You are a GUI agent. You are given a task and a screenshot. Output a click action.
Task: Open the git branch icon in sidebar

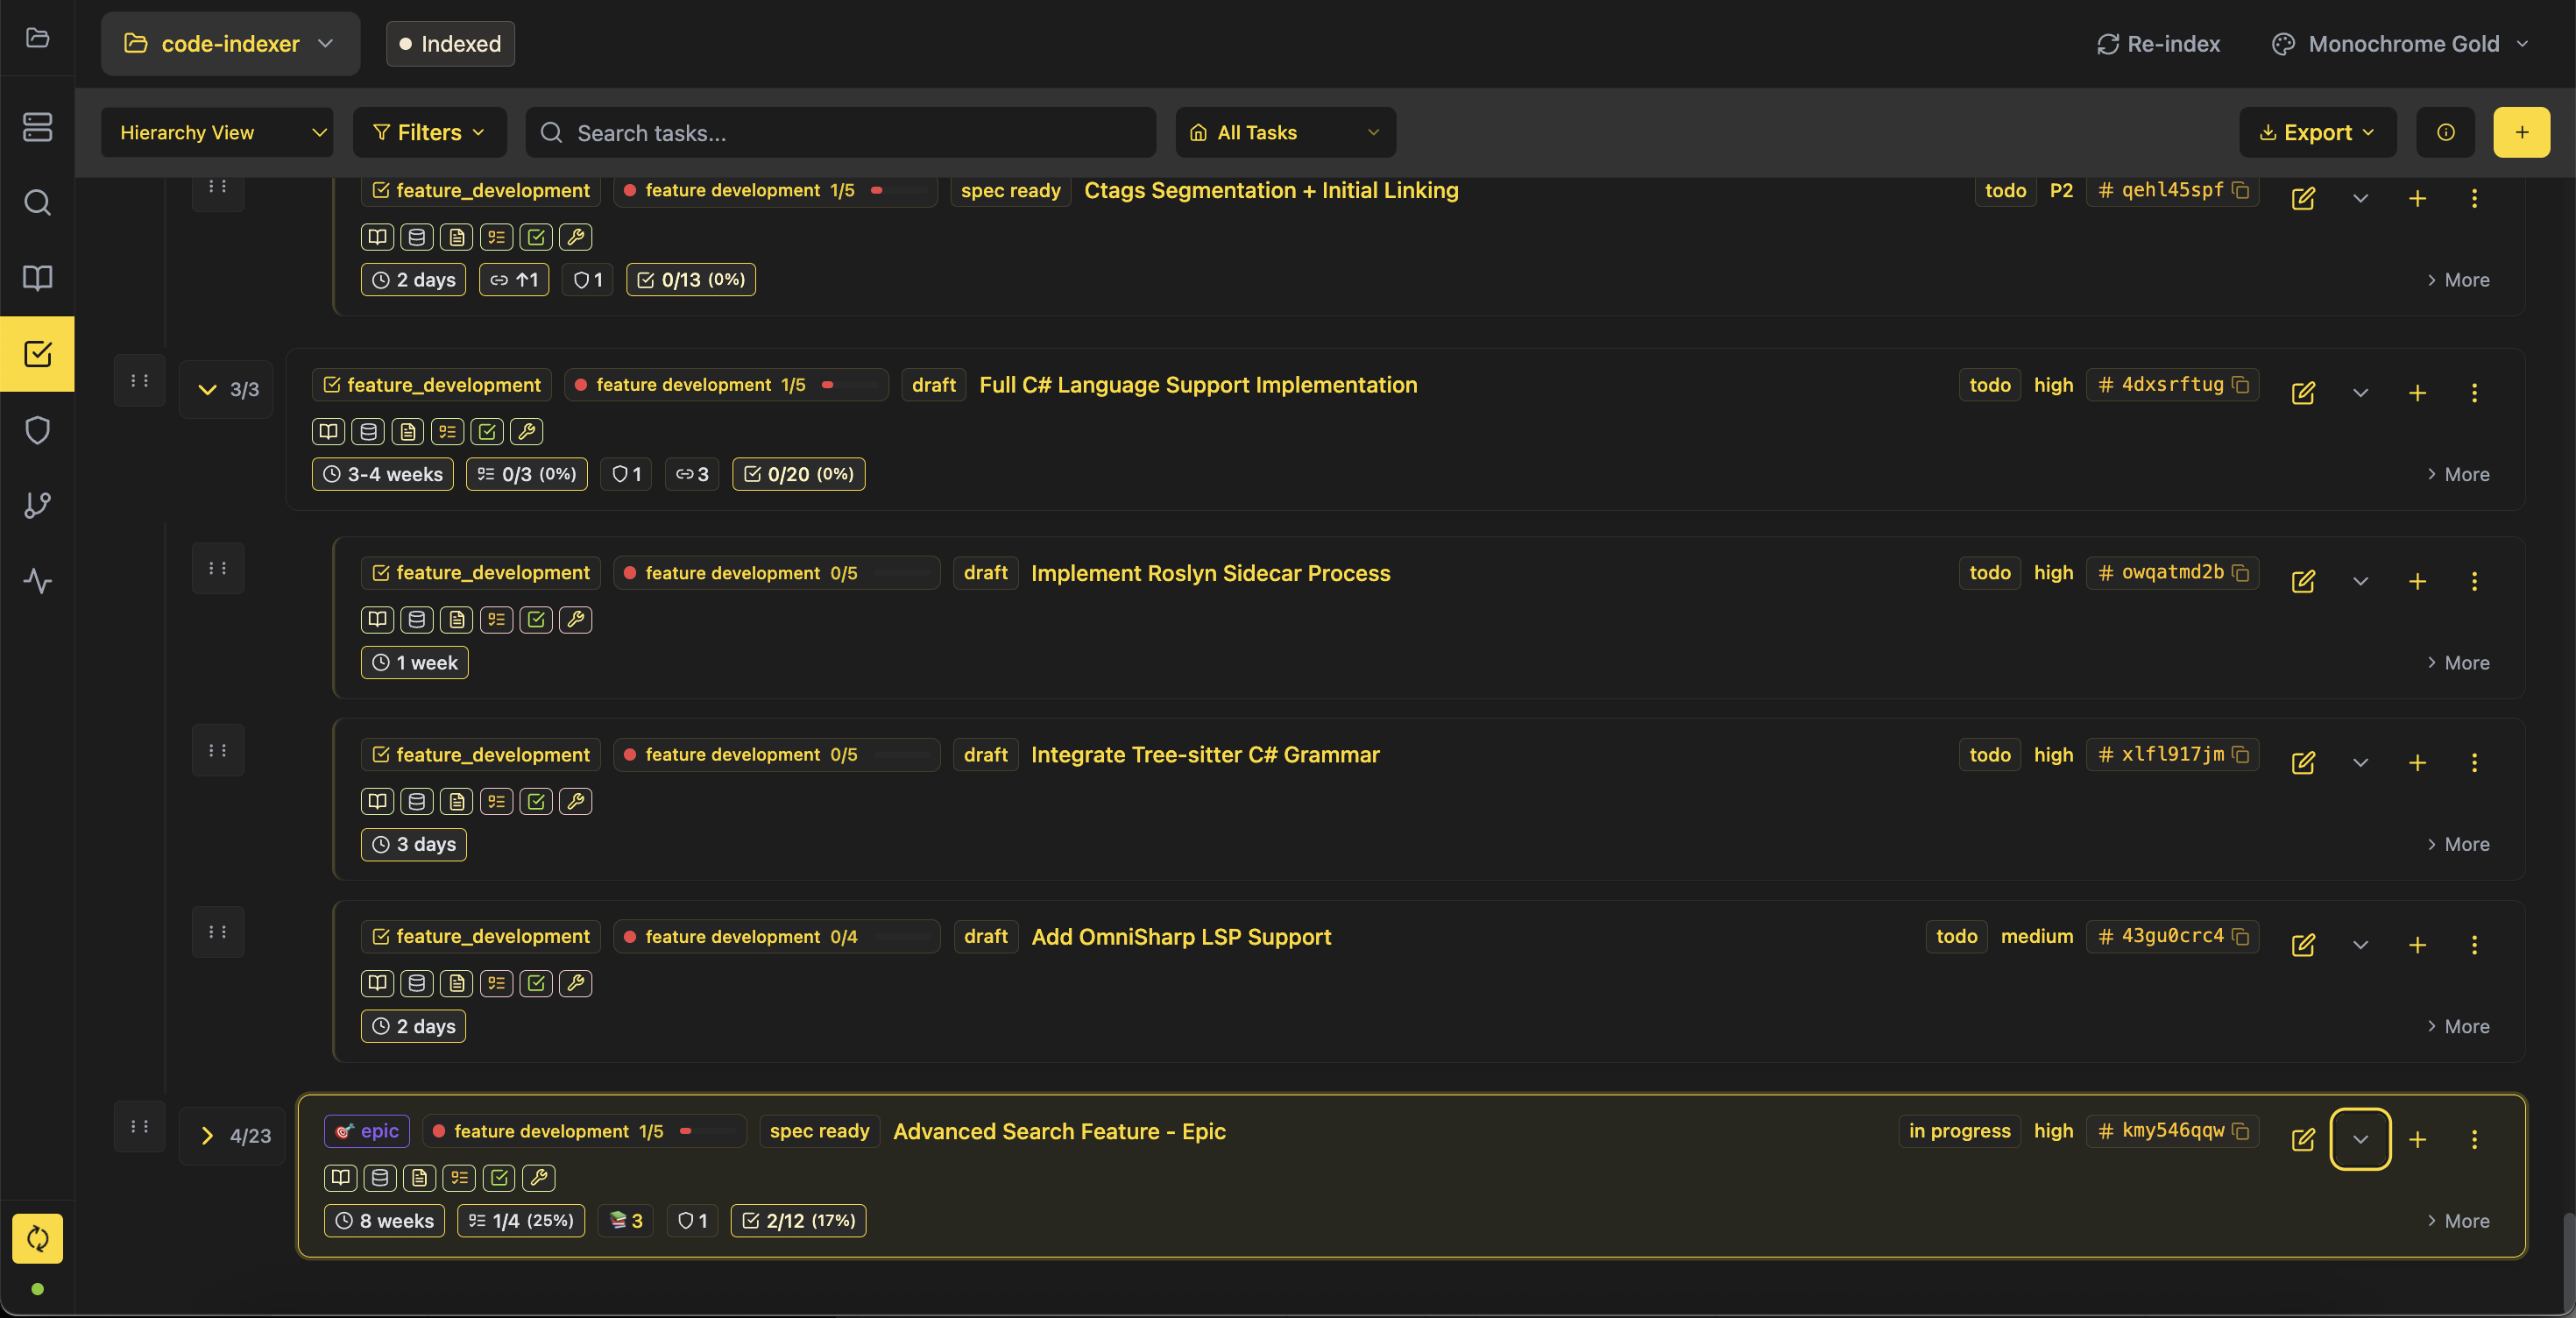[37, 505]
